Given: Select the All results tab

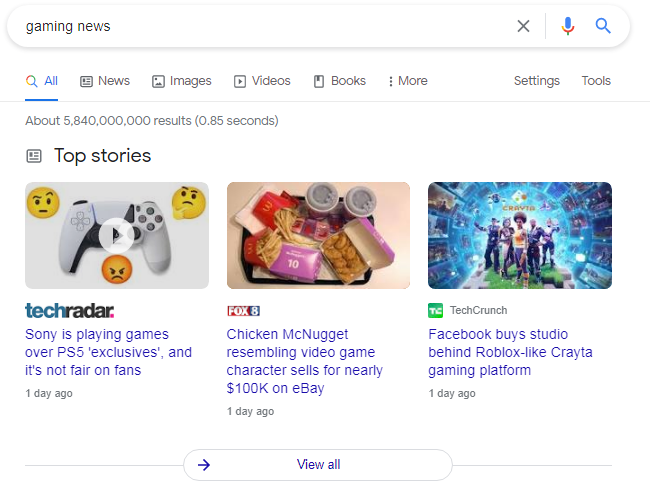Looking at the screenshot, I should click(42, 81).
